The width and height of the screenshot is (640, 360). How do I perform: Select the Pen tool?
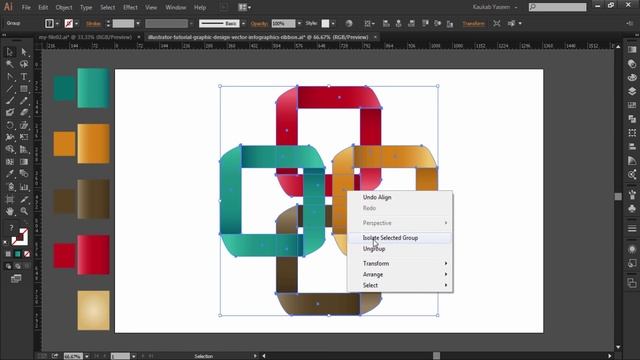pyautogui.click(x=10, y=76)
